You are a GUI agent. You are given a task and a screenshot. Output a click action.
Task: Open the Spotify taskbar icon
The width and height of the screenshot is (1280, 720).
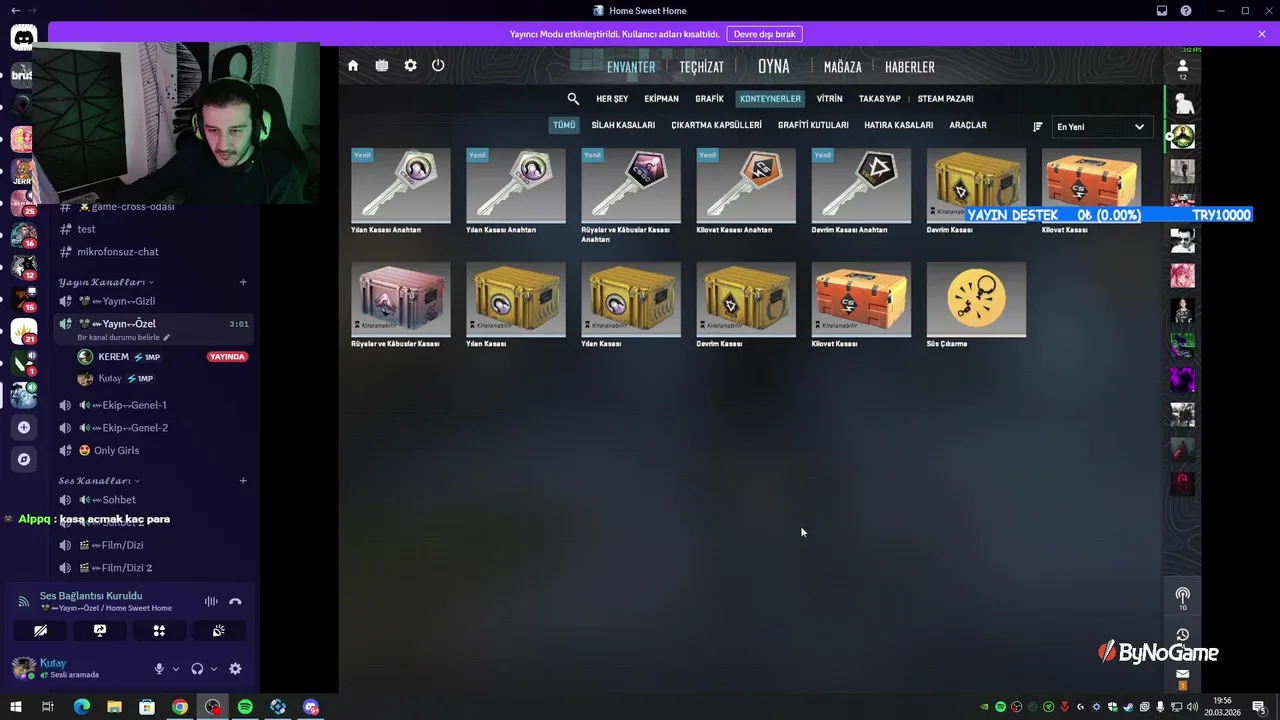[245, 707]
